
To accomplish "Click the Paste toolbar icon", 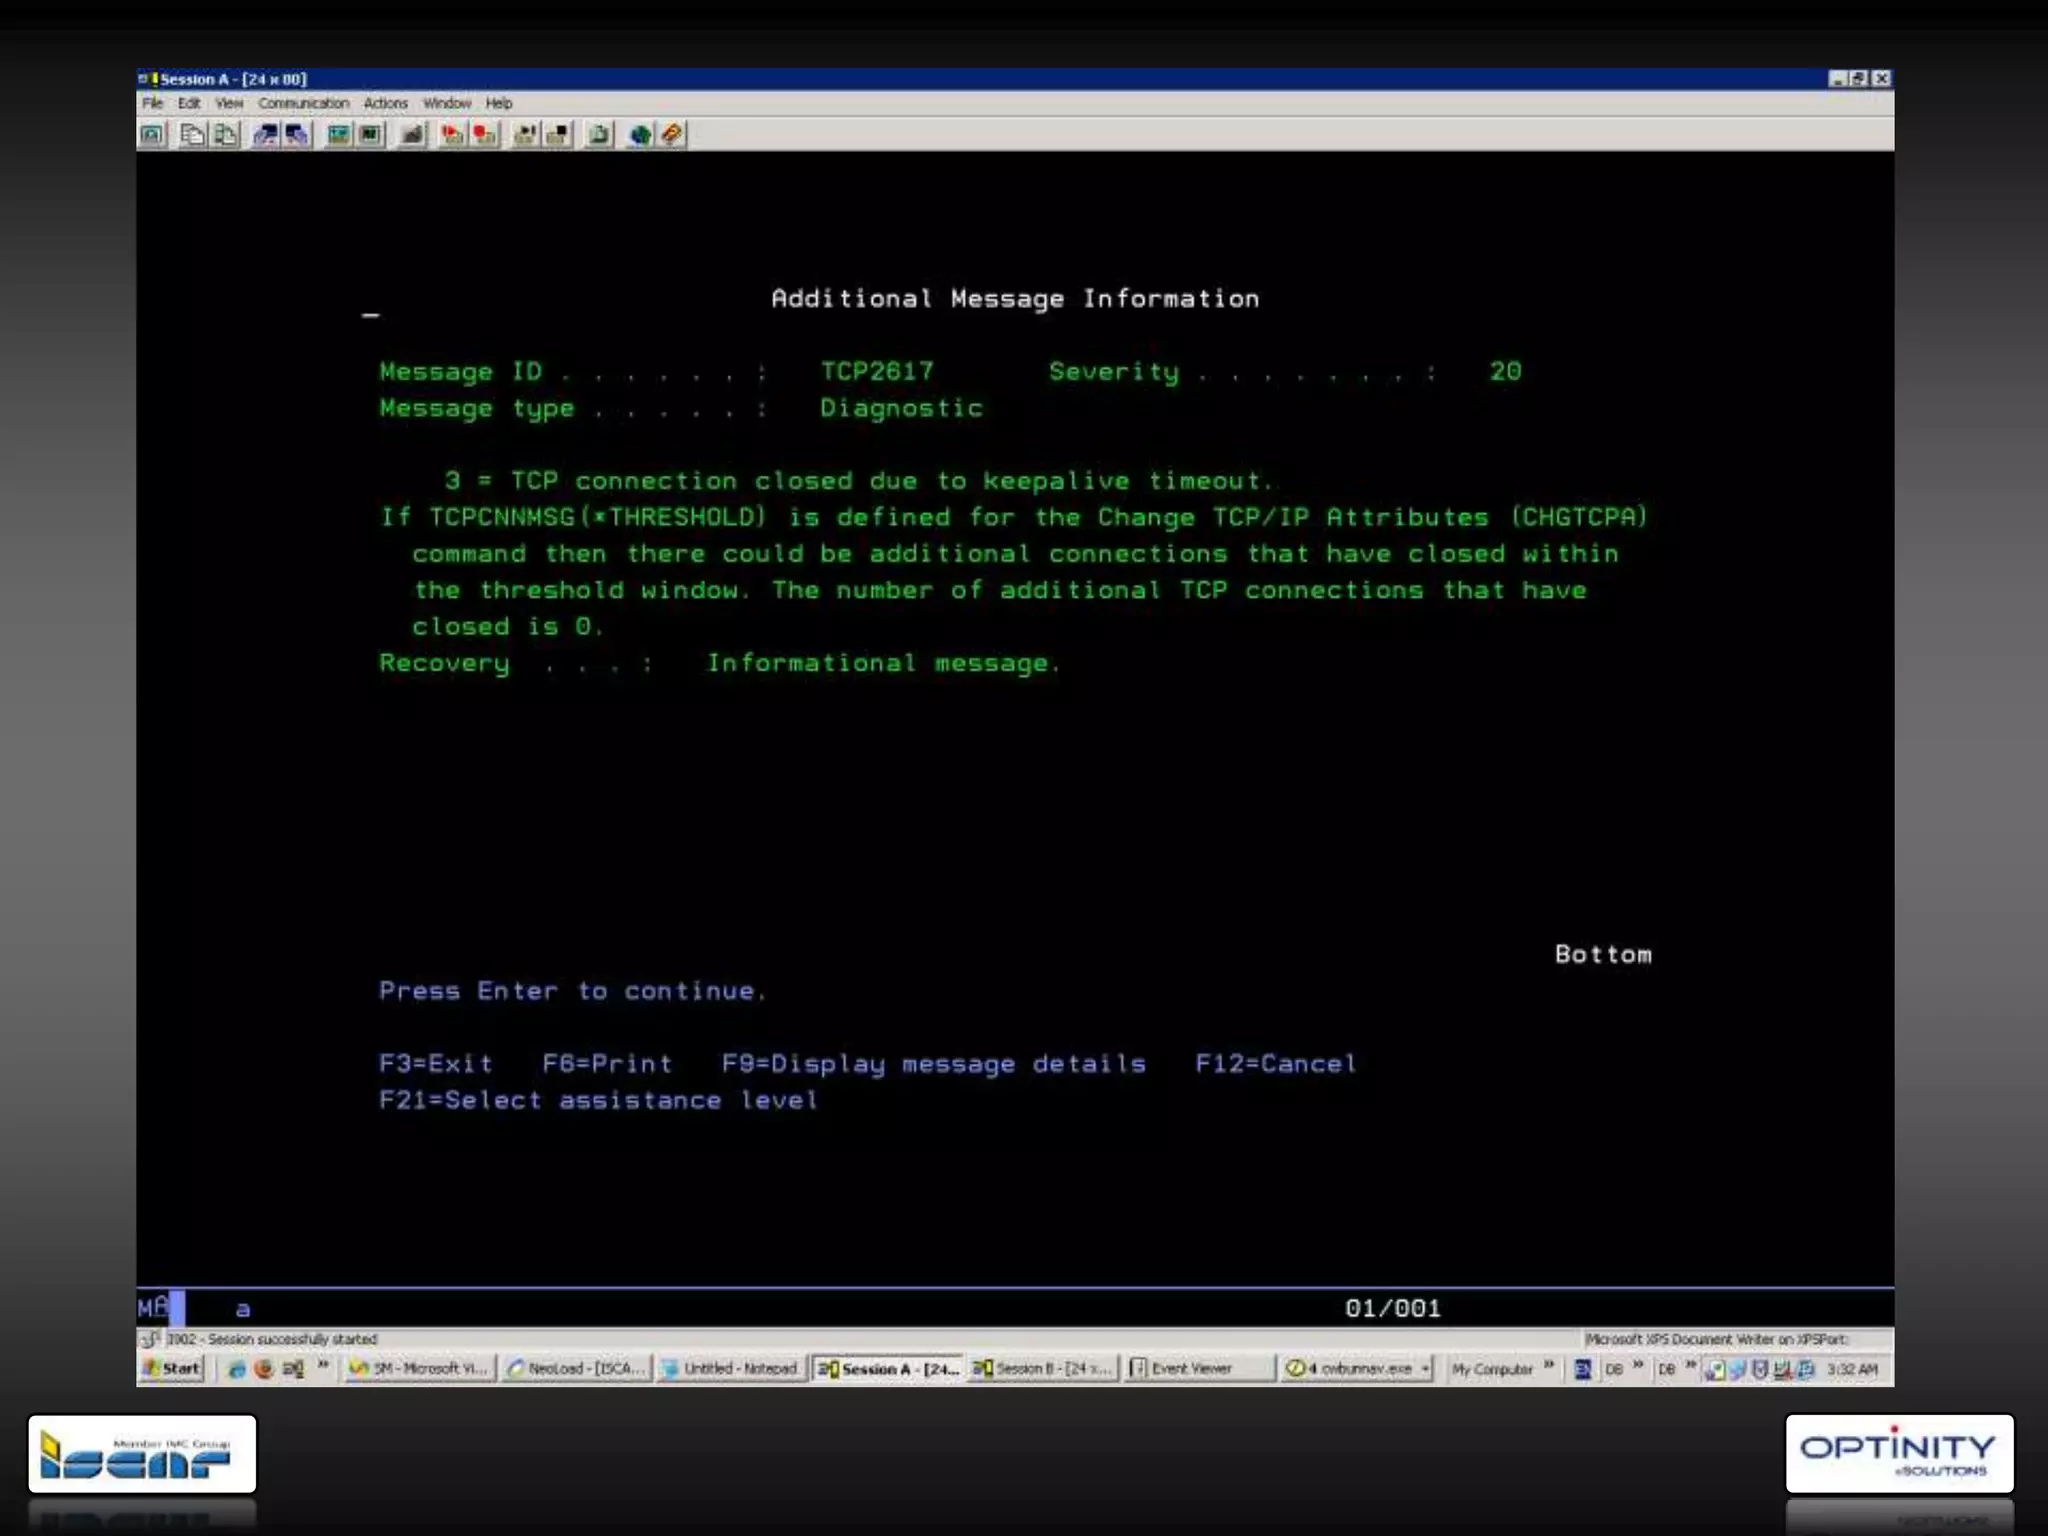I will click(x=227, y=135).
